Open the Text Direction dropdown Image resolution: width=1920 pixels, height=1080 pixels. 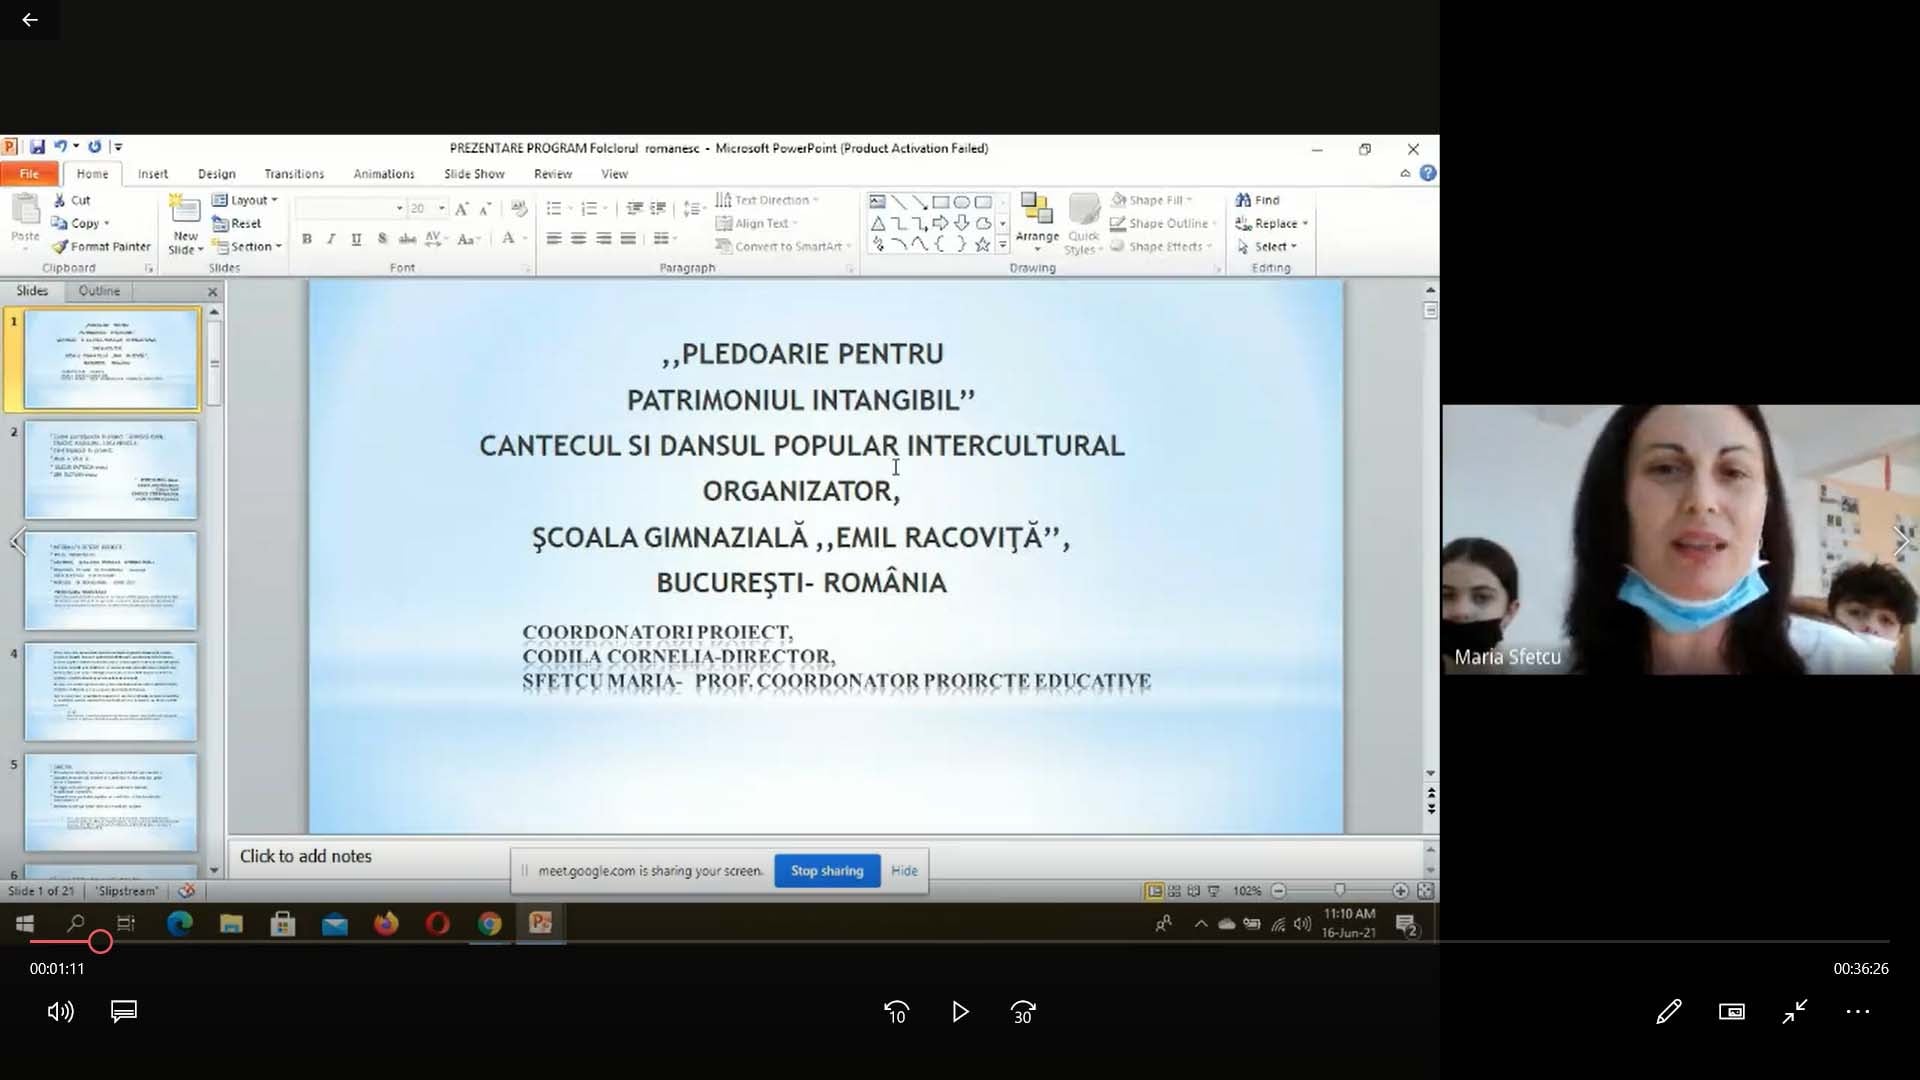(767, 200)
